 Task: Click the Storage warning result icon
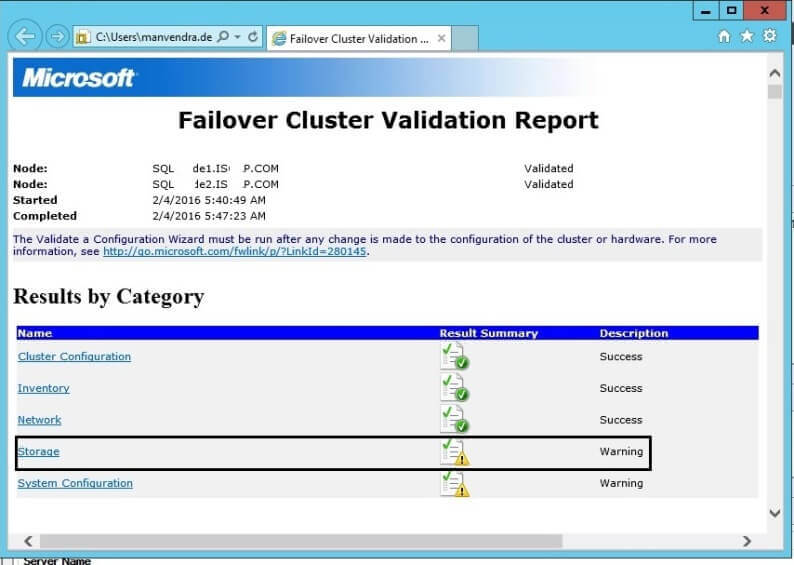click(454, 452)
